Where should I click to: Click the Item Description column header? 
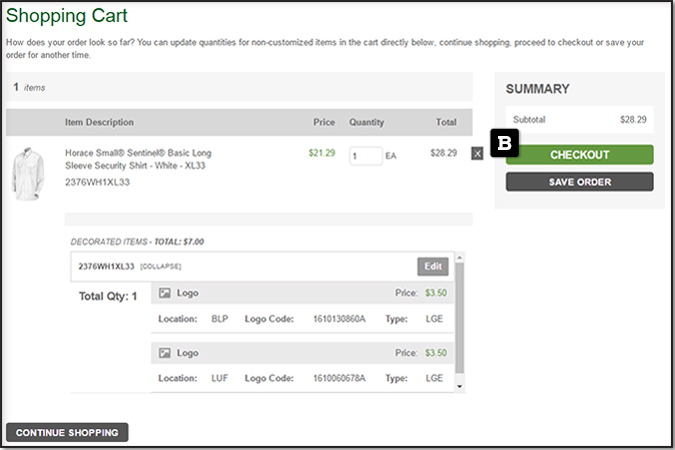pos(99,122)
